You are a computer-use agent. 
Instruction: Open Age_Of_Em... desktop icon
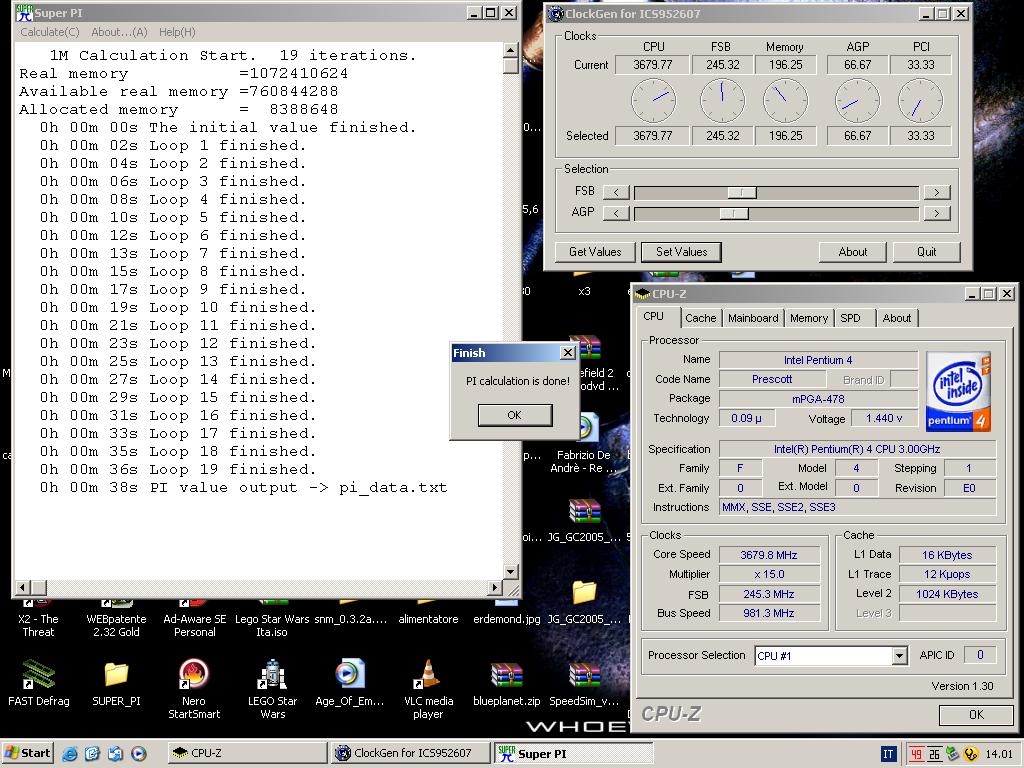pos(349,675)
